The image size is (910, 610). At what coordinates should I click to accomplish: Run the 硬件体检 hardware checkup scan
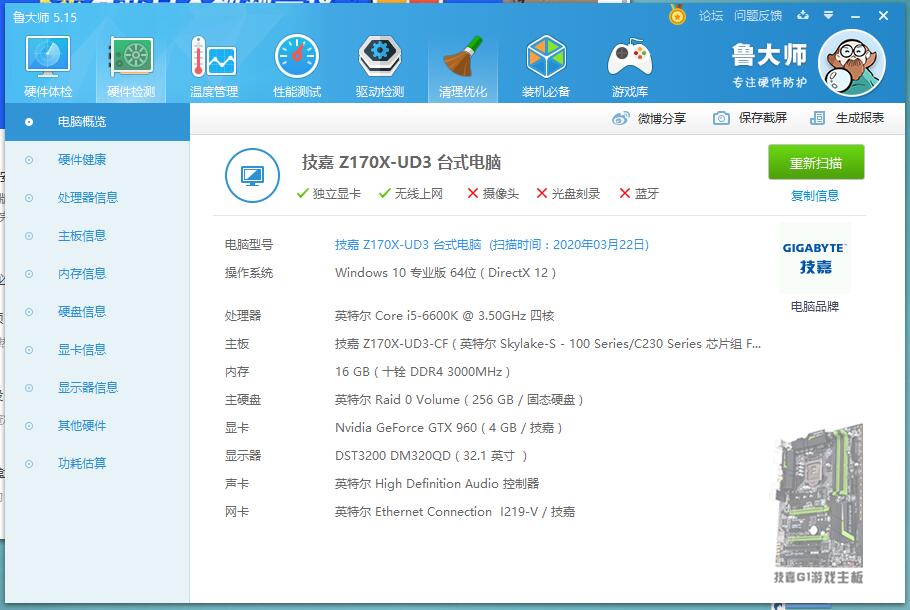[46, 64]
